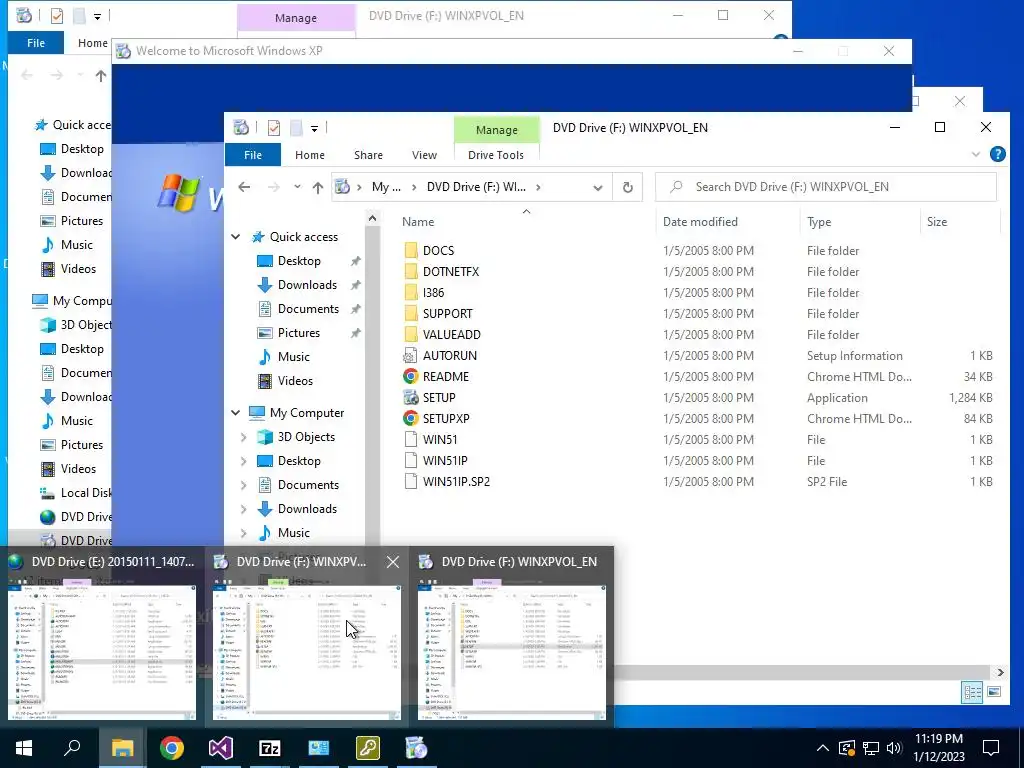Sort by Type column header
This screenshot has height=768, width=1024.
819,222
